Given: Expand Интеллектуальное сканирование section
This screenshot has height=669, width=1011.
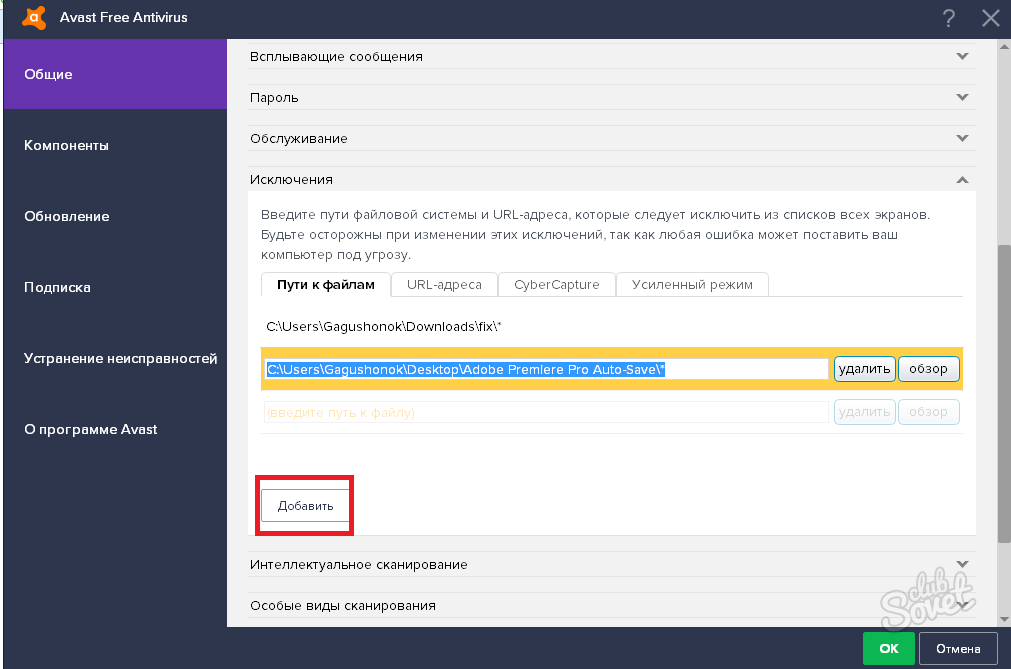Looking at the screenshot, I should coord(962,564).
